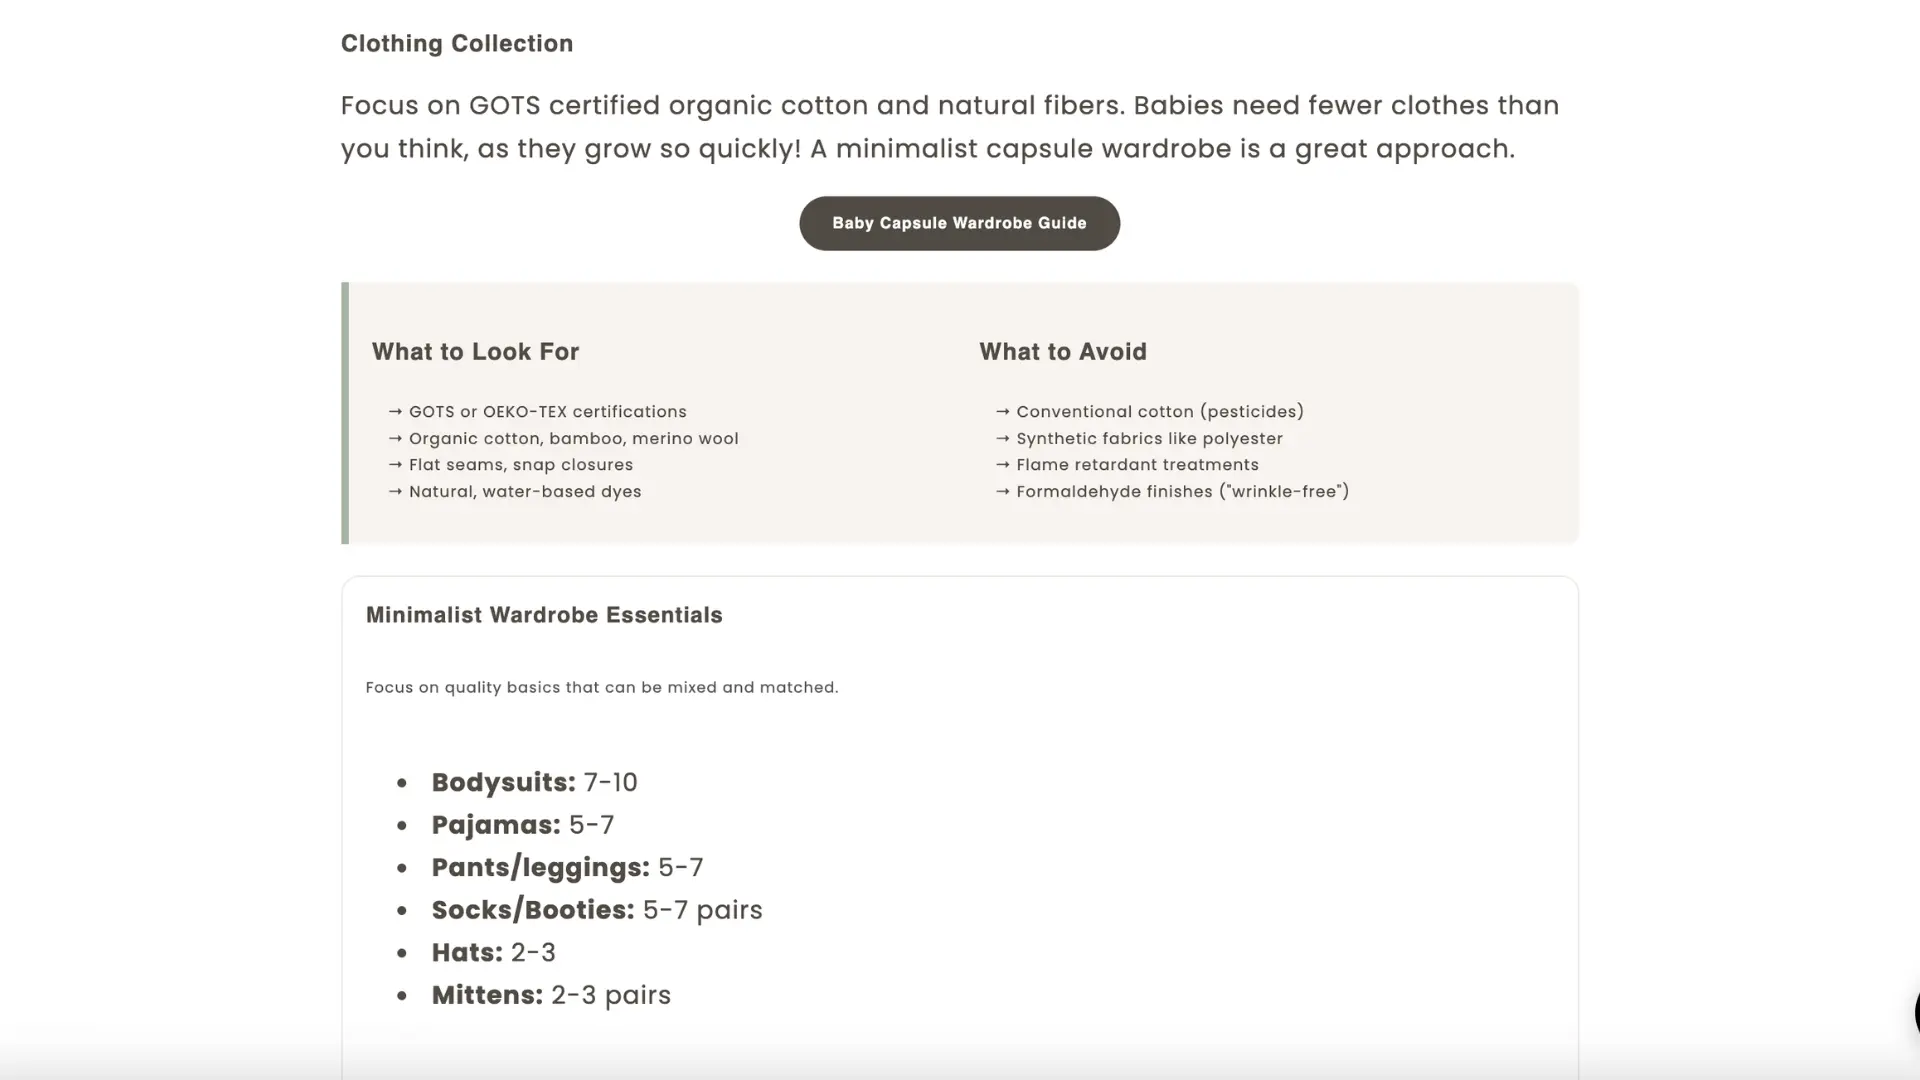Click arrow beside Flame retardant treatments
This screenshot has height=1080, width=1920.
(x=1003, y=465)
